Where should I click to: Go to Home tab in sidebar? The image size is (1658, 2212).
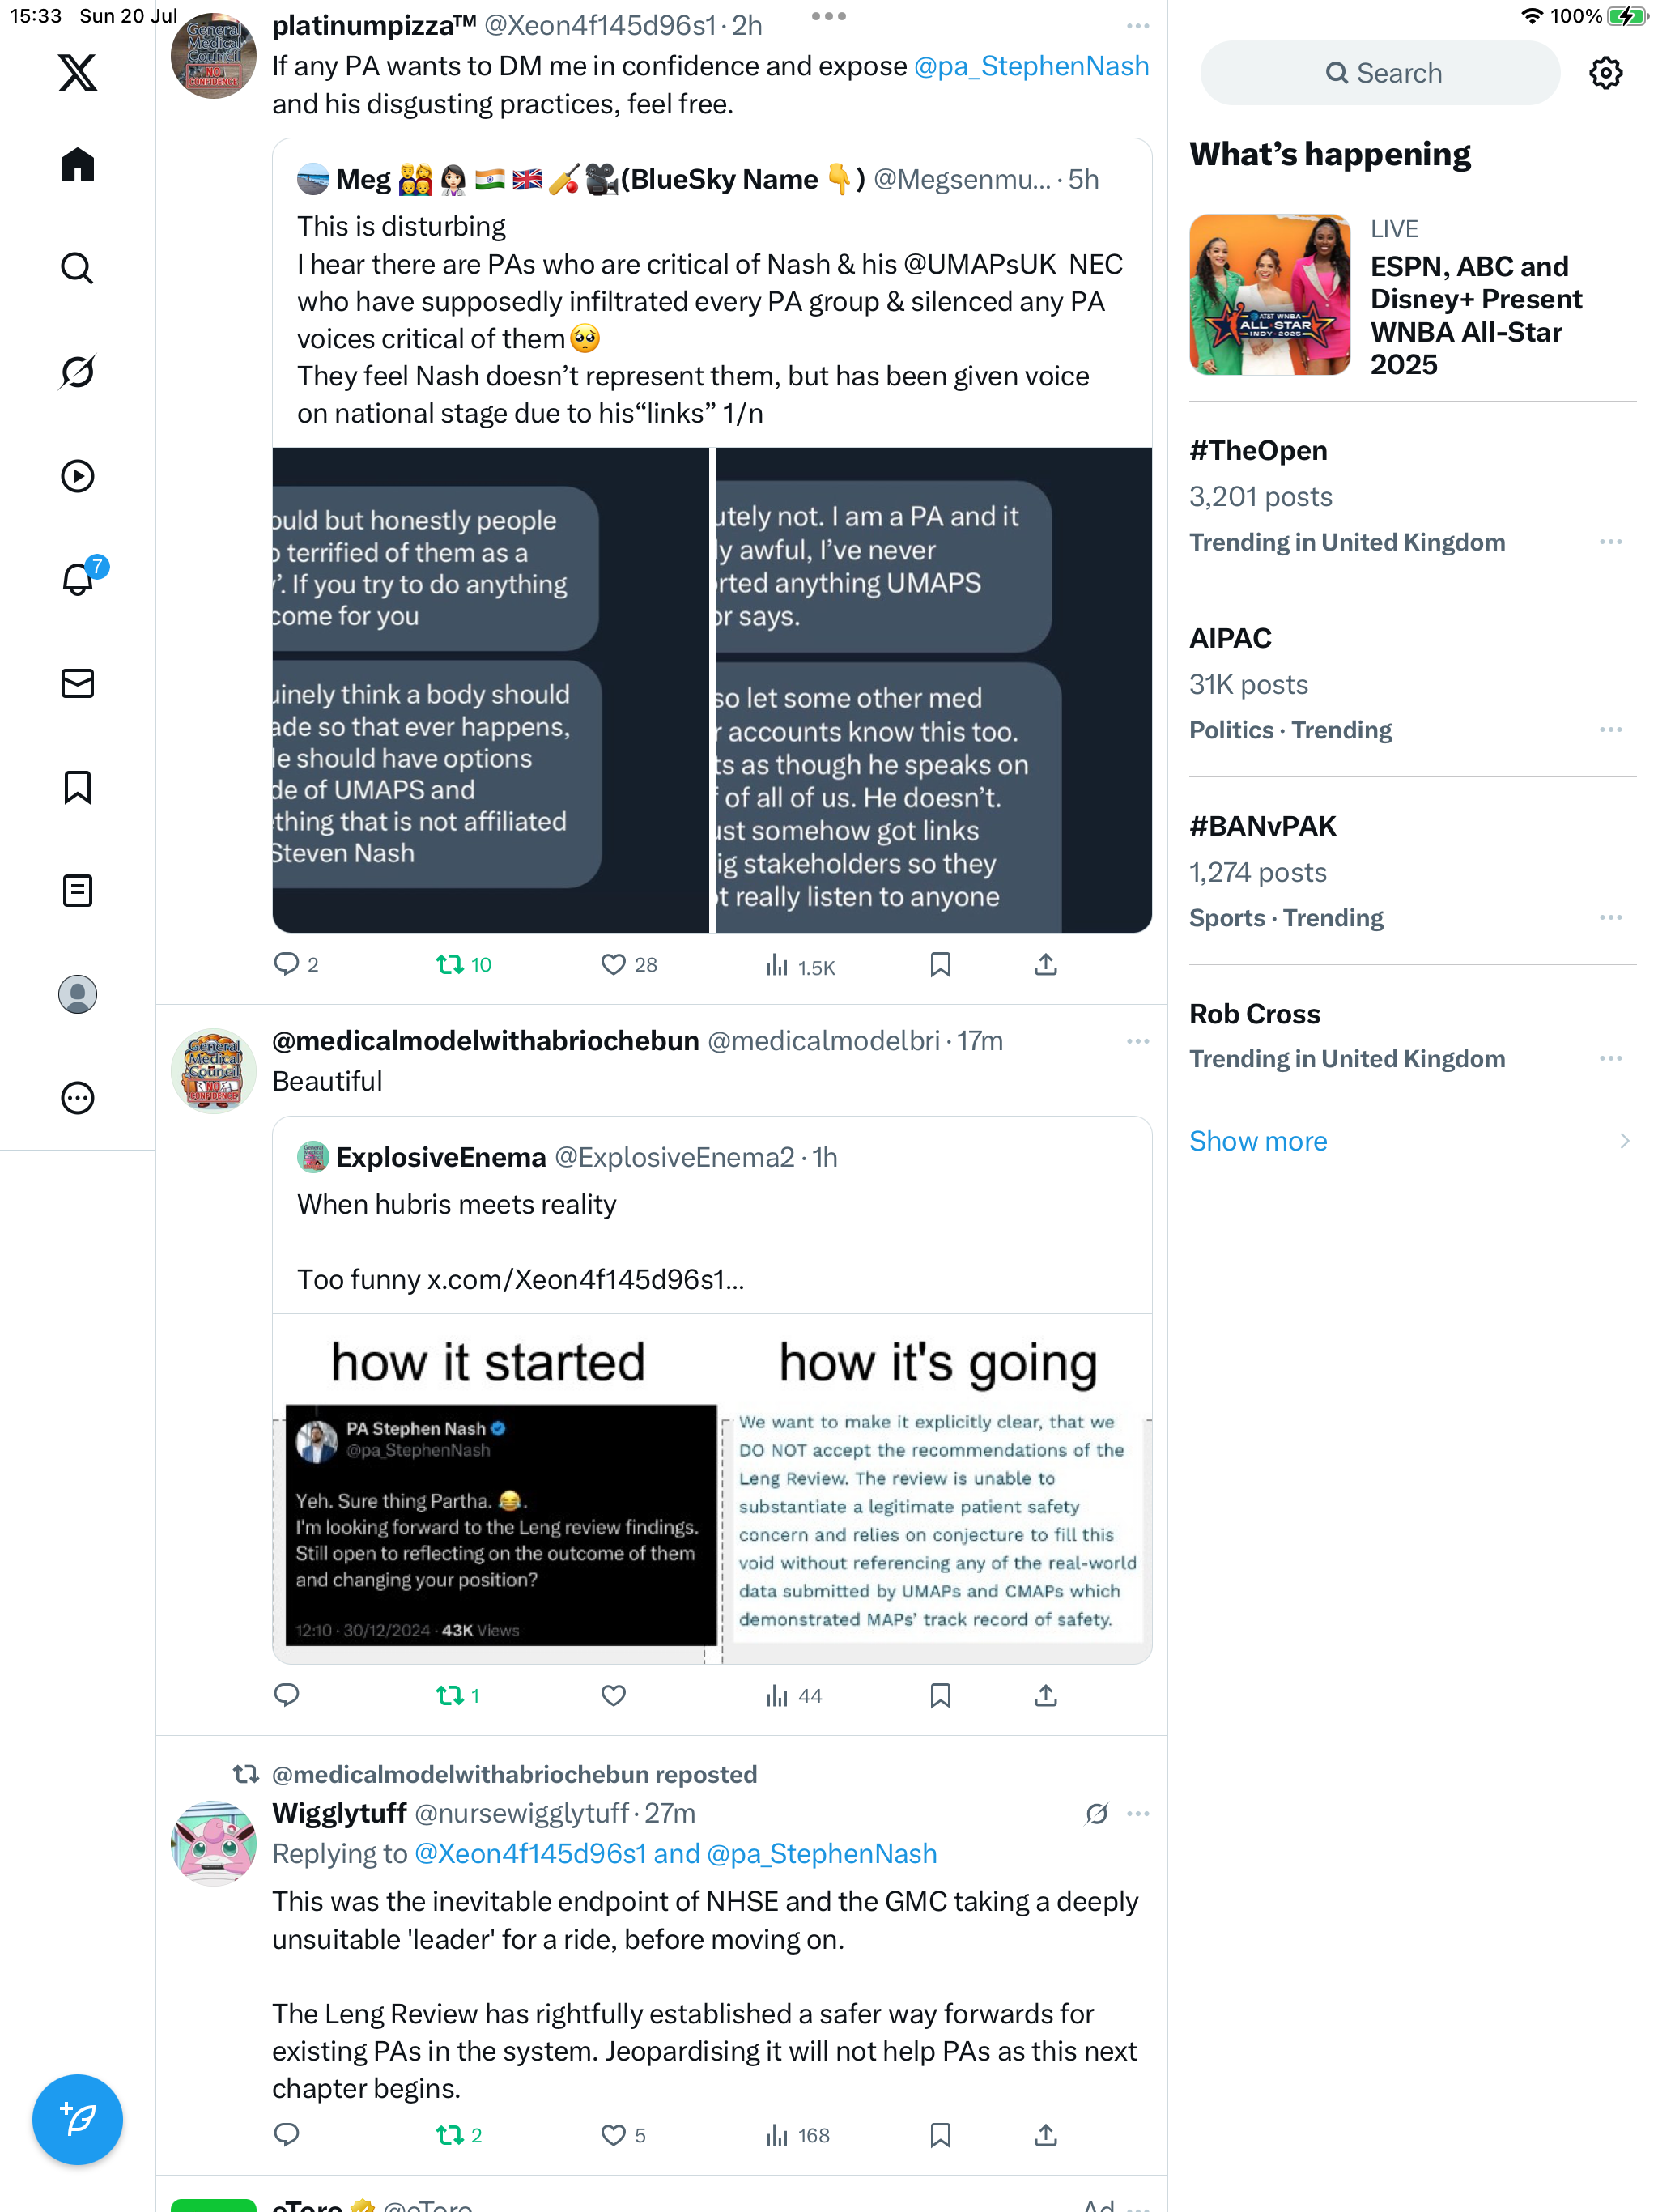77,165
